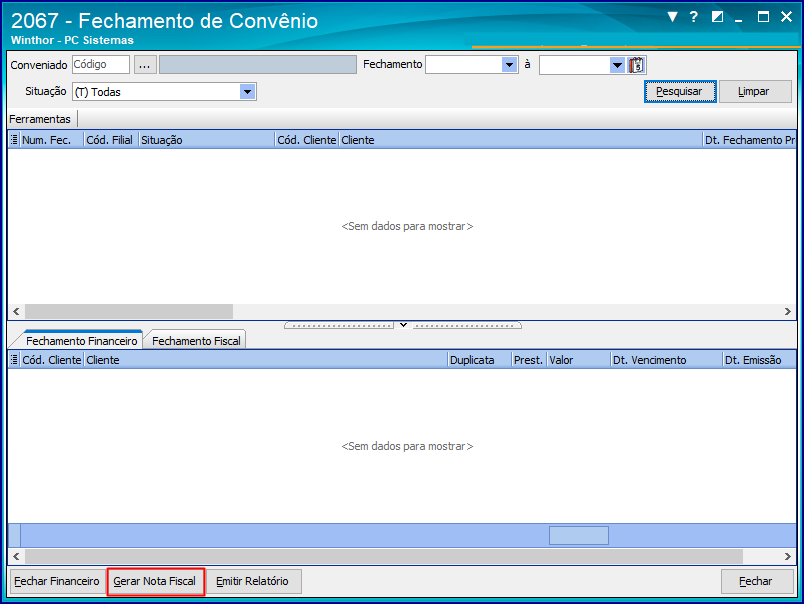804x604 pixels.
Task: Open the Situação (T) Todas dropdown
Action: (248, 92)
